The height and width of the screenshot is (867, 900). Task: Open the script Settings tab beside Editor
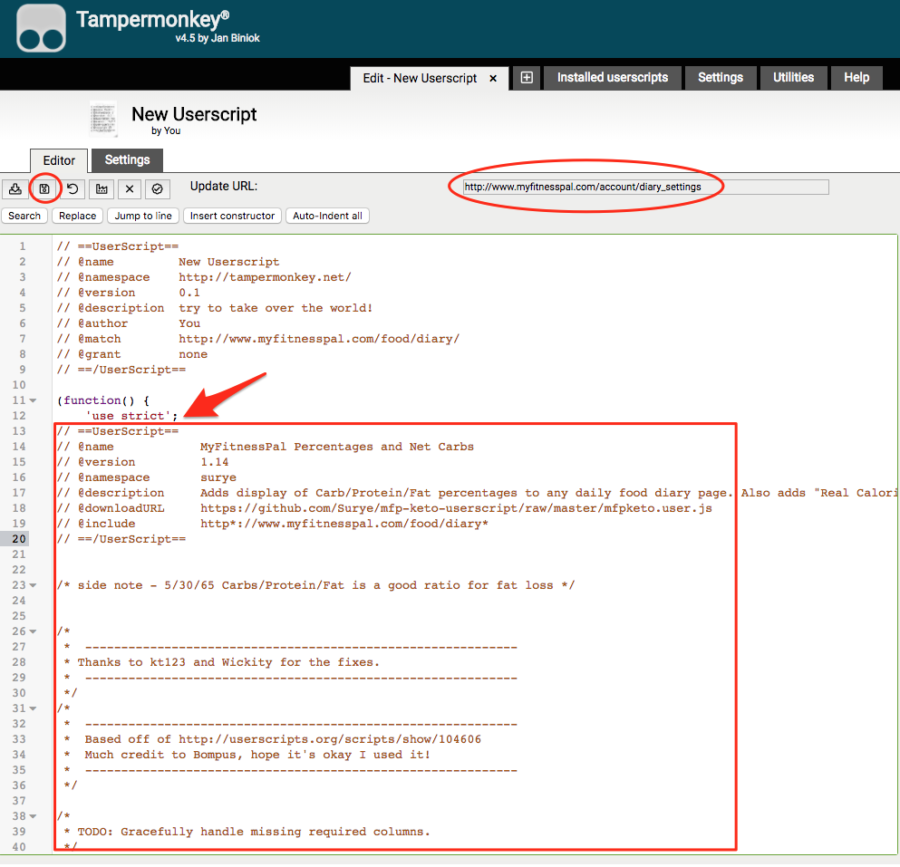127,160
